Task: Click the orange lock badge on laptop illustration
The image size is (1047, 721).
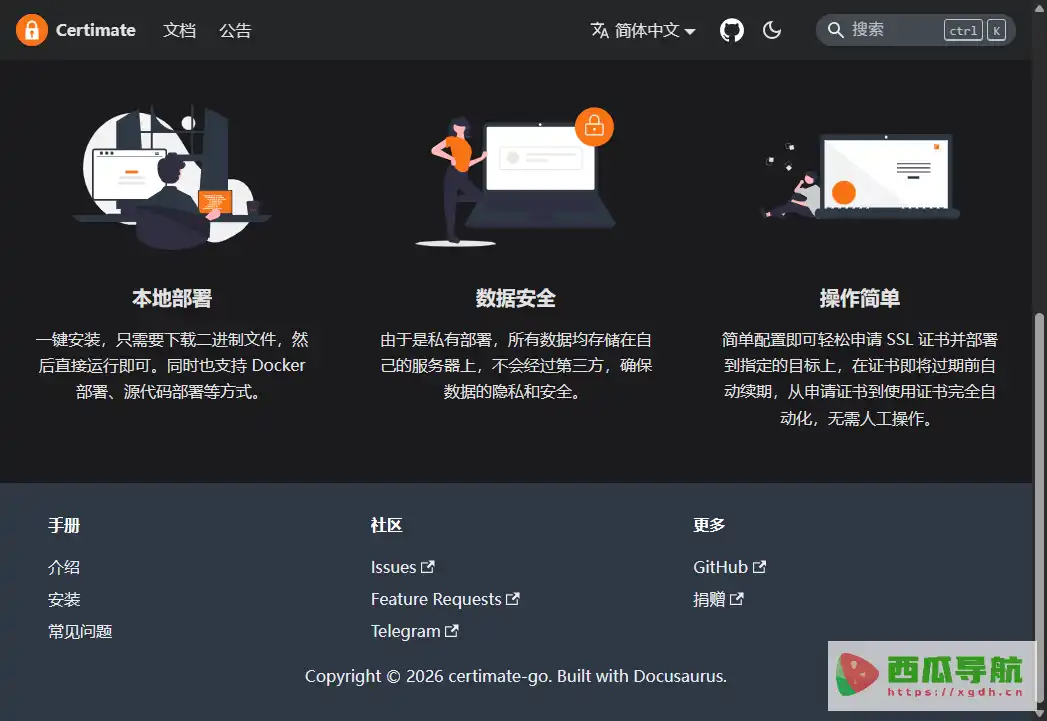Action: pos(594,126)
